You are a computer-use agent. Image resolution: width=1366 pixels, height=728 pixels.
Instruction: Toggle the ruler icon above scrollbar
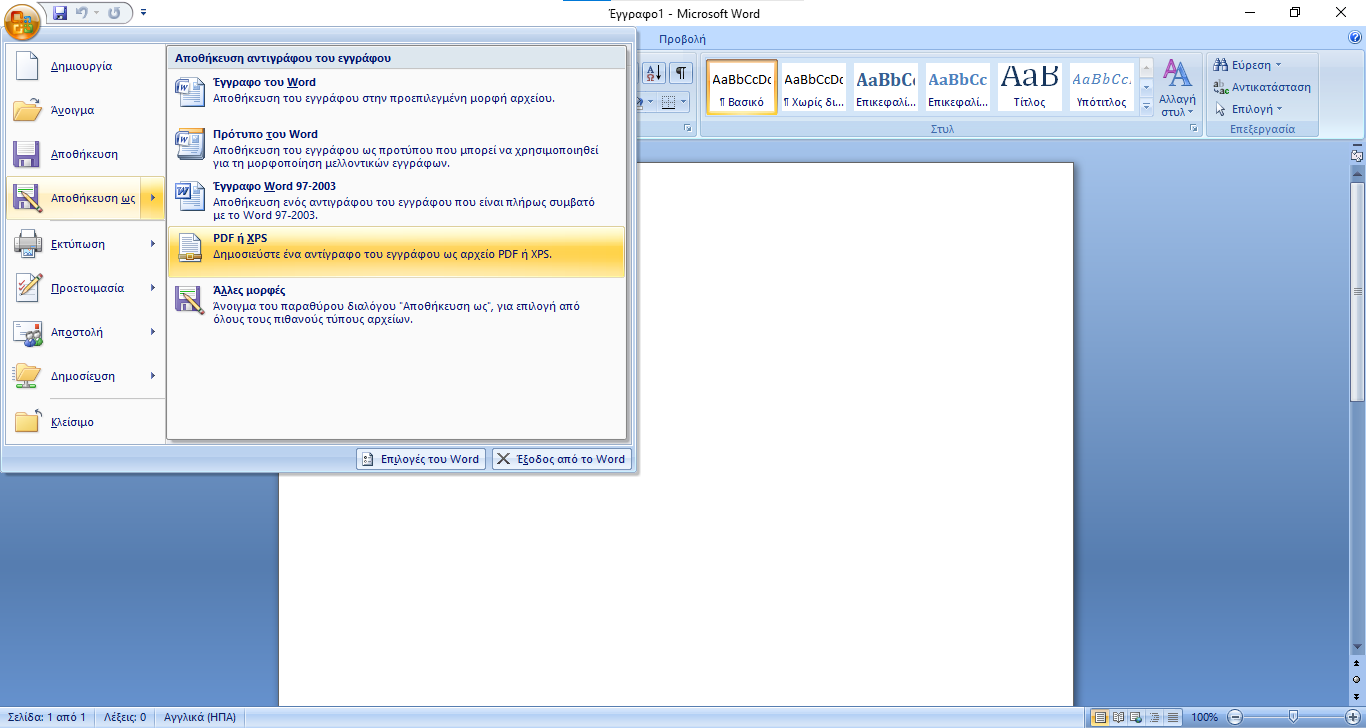pos(1357,155)
